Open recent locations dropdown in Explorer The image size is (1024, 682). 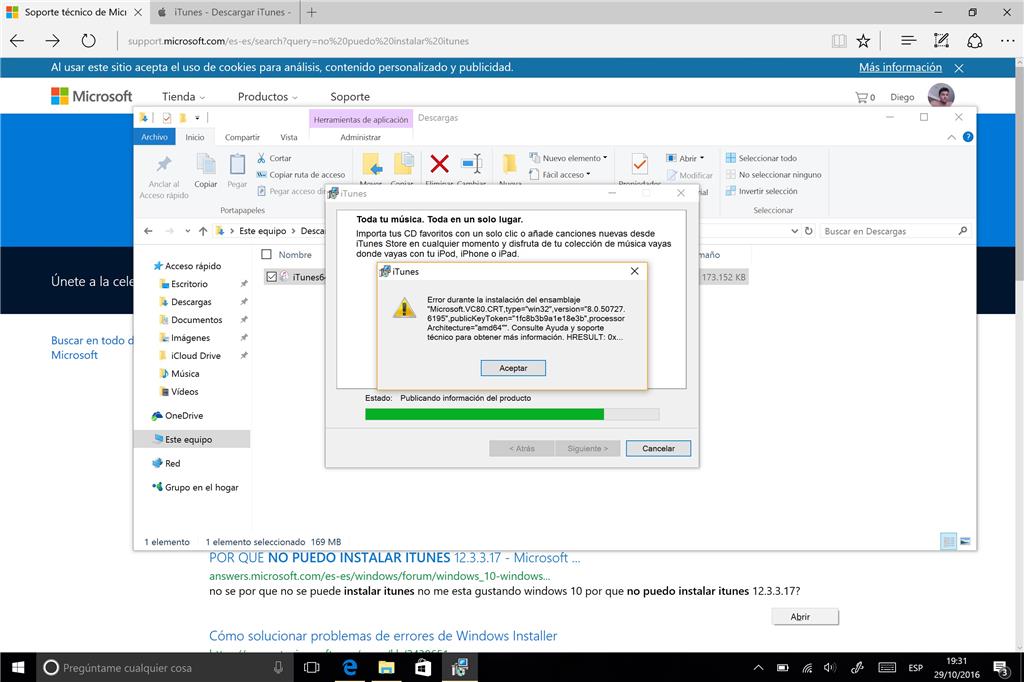tap(187, 231)
